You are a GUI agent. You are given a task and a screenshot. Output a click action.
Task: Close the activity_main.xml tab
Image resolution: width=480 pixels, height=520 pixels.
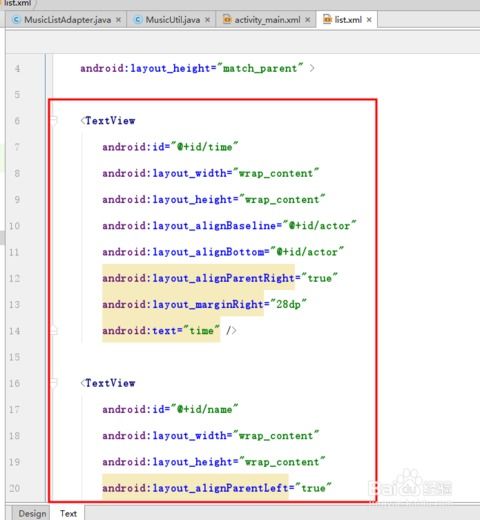pos(308,20)
